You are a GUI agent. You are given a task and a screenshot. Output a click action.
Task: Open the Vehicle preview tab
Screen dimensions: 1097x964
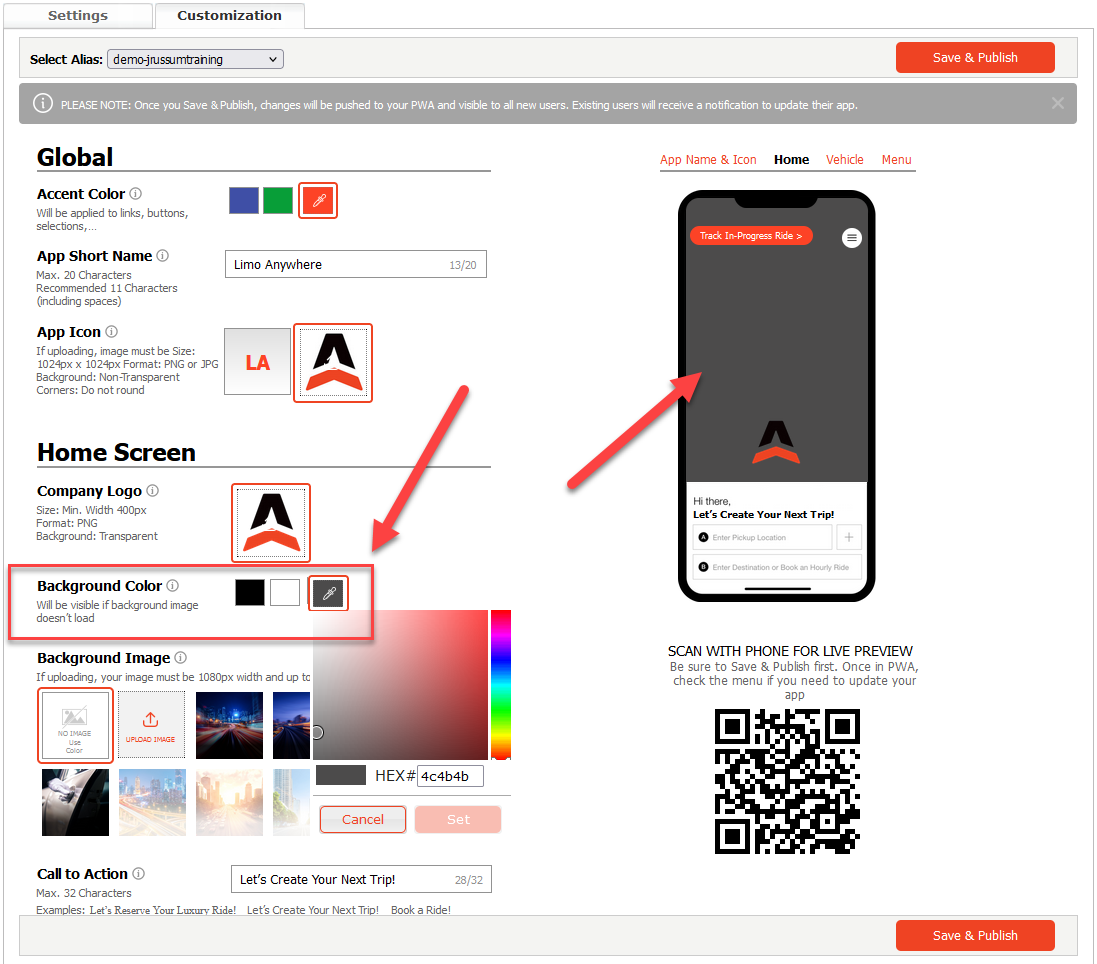[x=844, y=160]
